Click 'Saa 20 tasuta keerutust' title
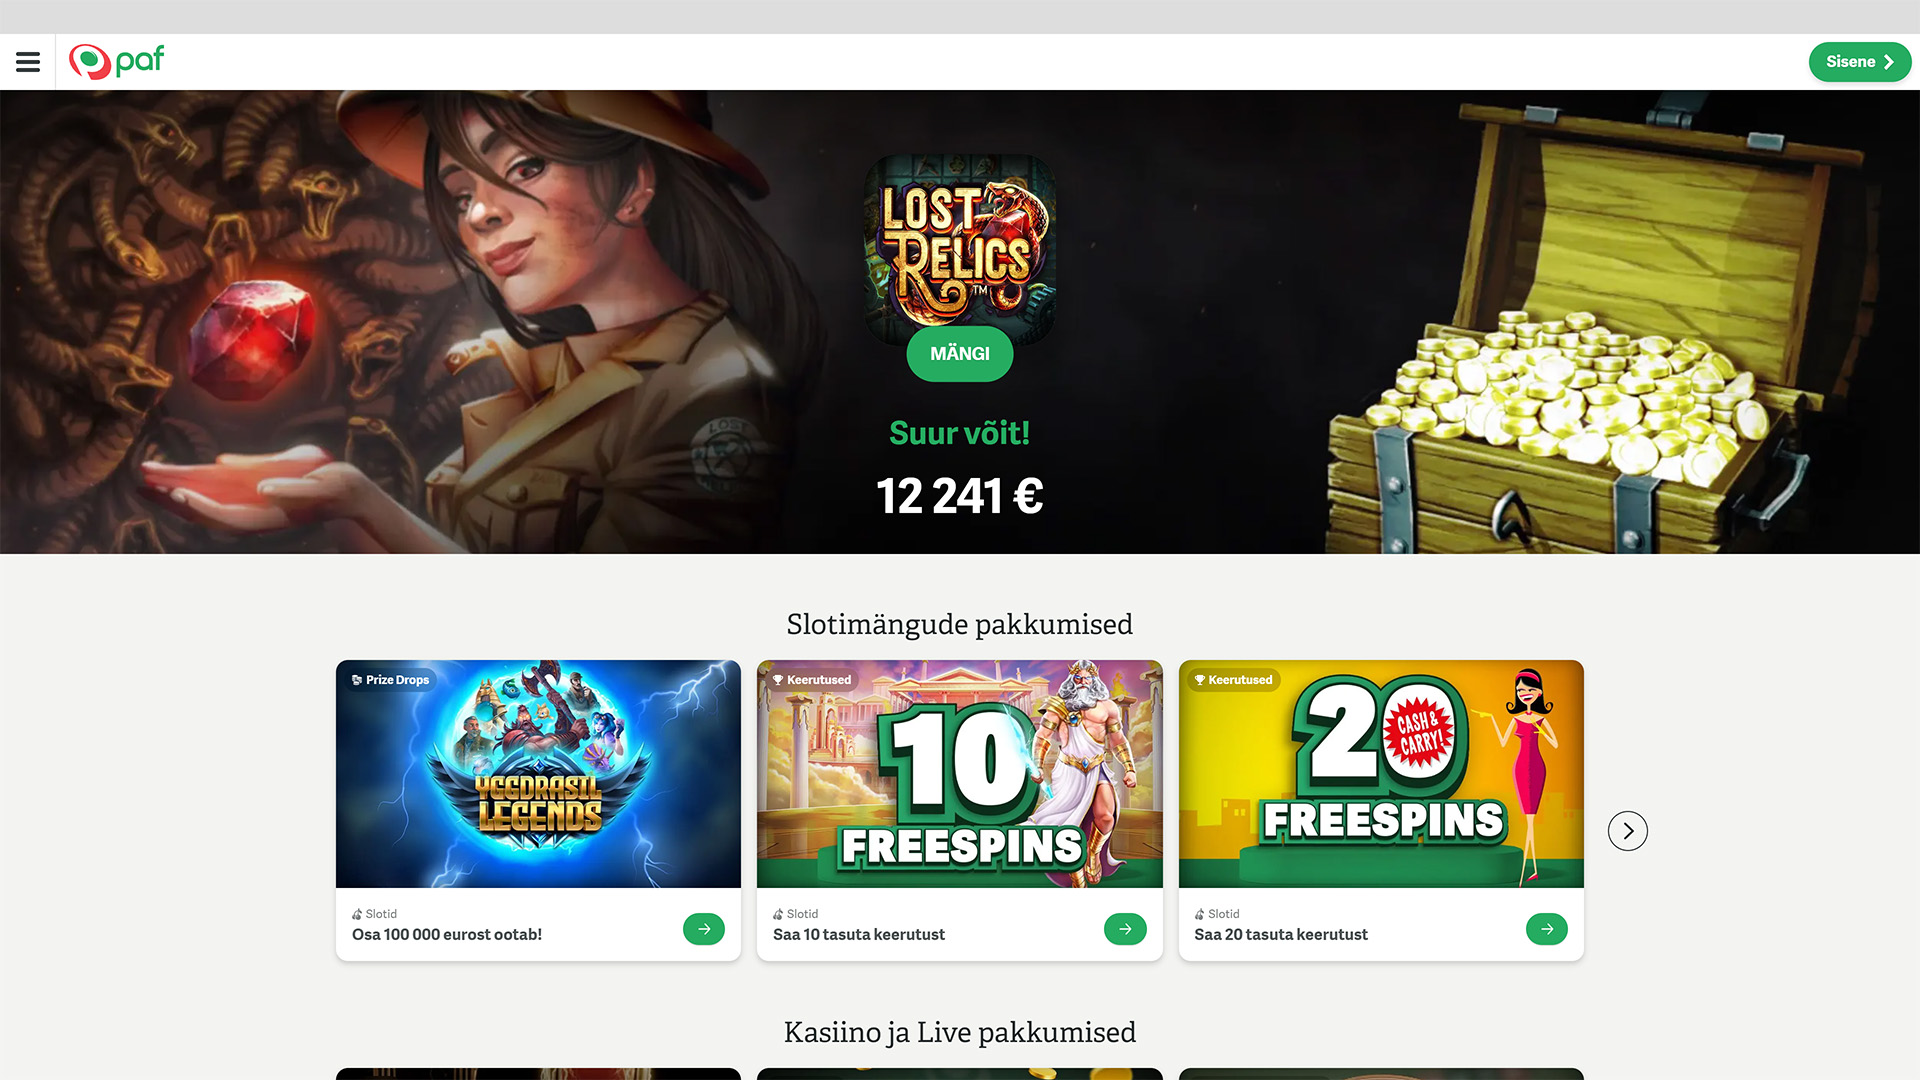 1280,934
